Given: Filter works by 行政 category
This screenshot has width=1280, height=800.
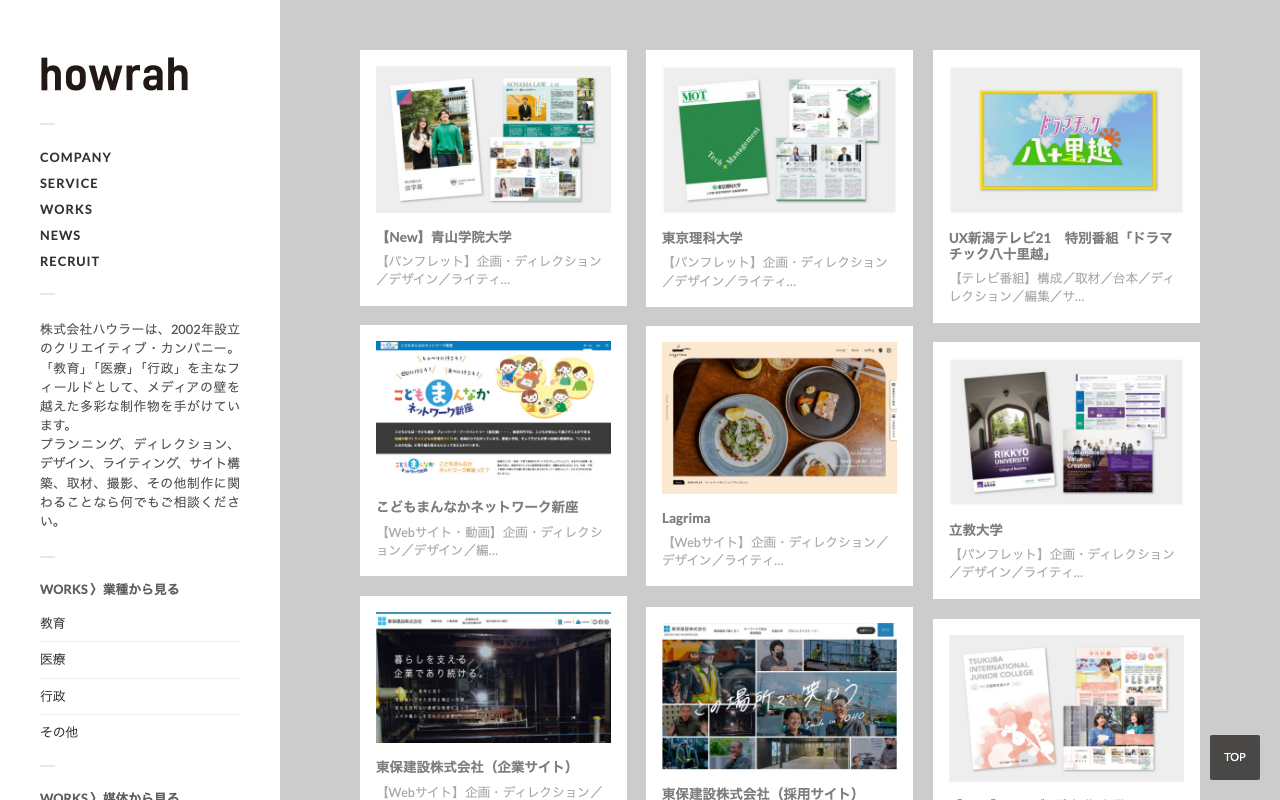Looking at the screenshot, I should [x=53, y=696].
